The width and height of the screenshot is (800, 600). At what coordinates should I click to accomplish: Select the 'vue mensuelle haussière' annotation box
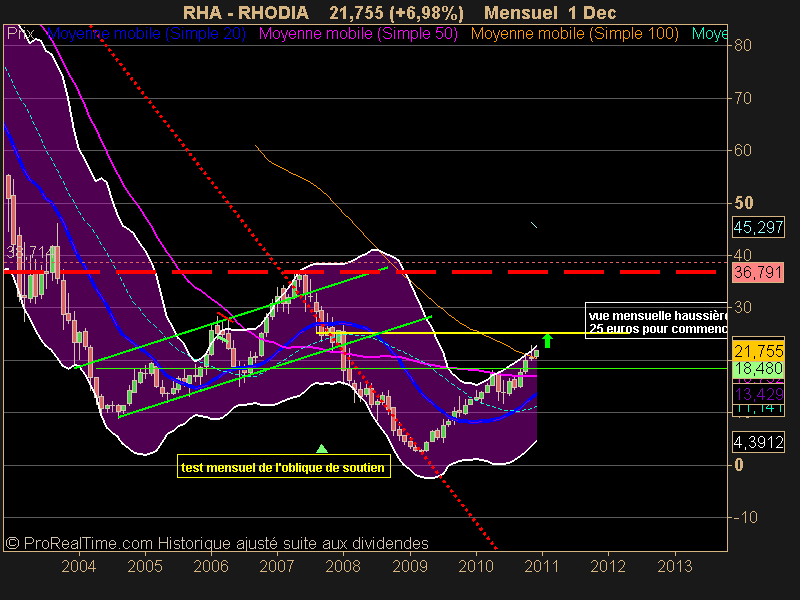tap(656, 321)
